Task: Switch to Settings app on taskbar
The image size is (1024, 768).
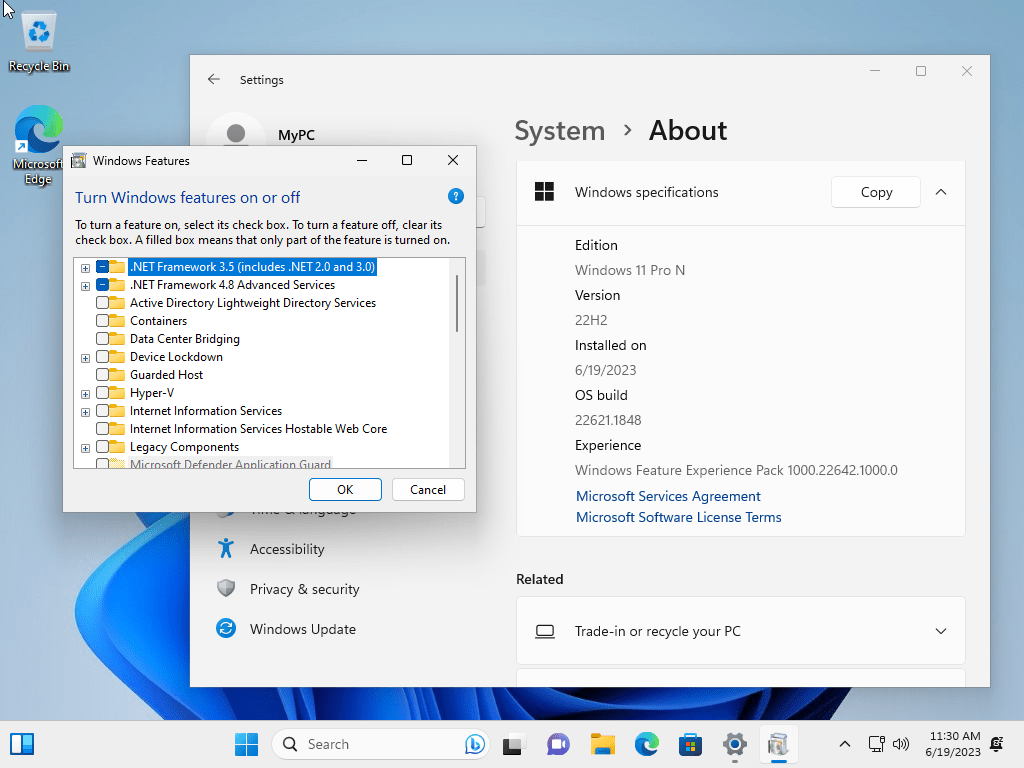Action: click(735, 744)
